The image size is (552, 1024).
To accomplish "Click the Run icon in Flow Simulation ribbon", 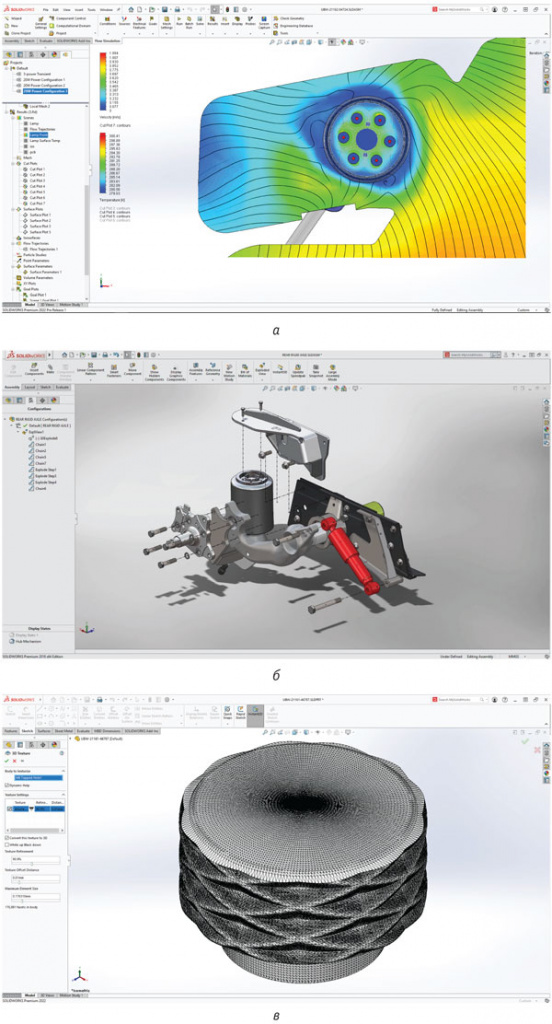I will coord(179,20).
